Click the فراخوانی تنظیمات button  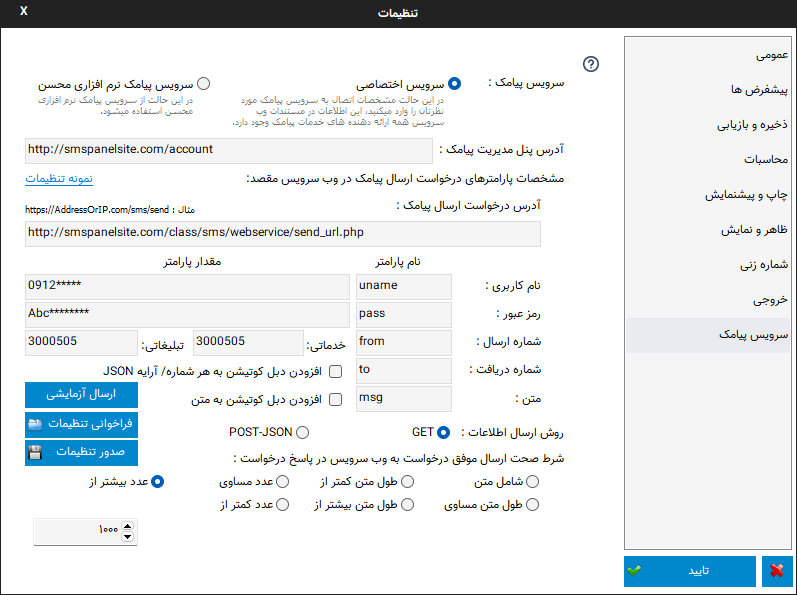tap(81, 424)
